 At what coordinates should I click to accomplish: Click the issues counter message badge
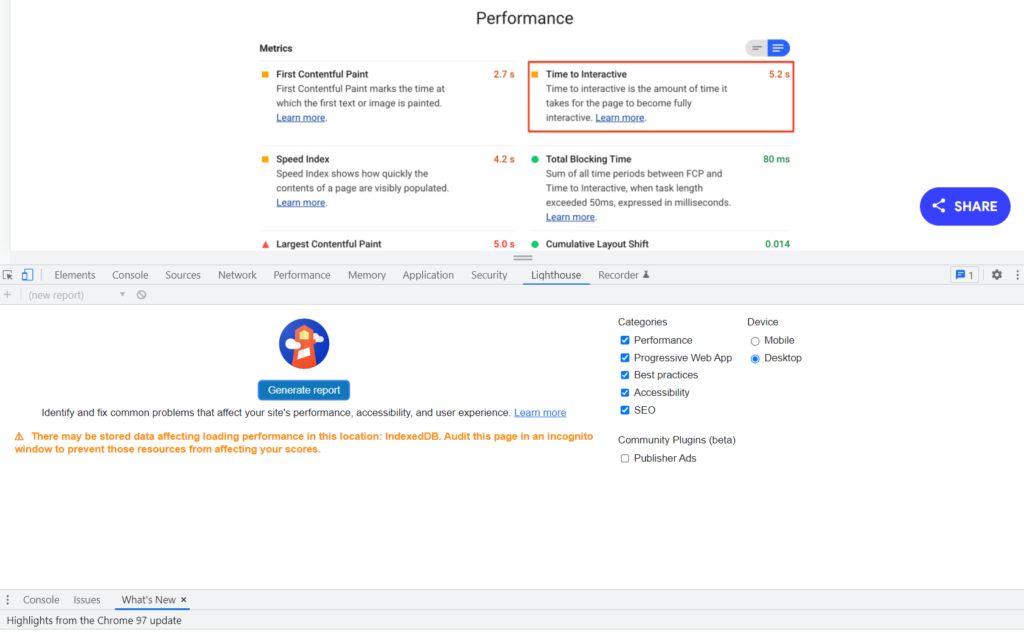point(964,275)
